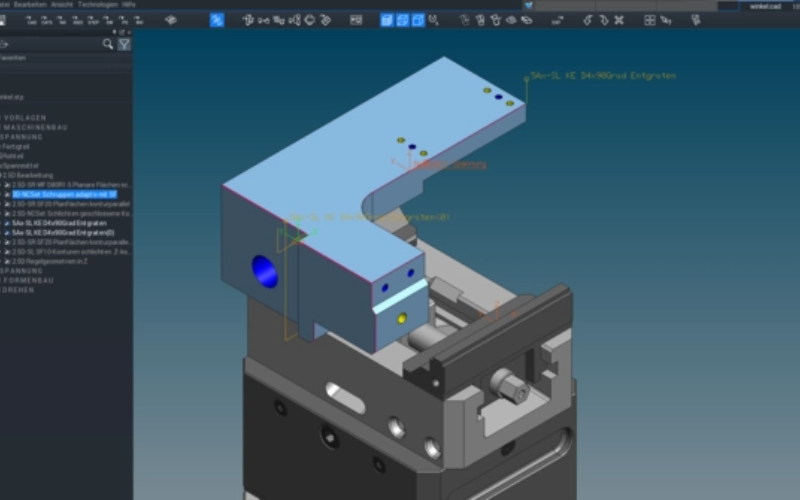800x500 pixels.
Task: Click the first hand selection icon
Action: (x=465, y=20)
